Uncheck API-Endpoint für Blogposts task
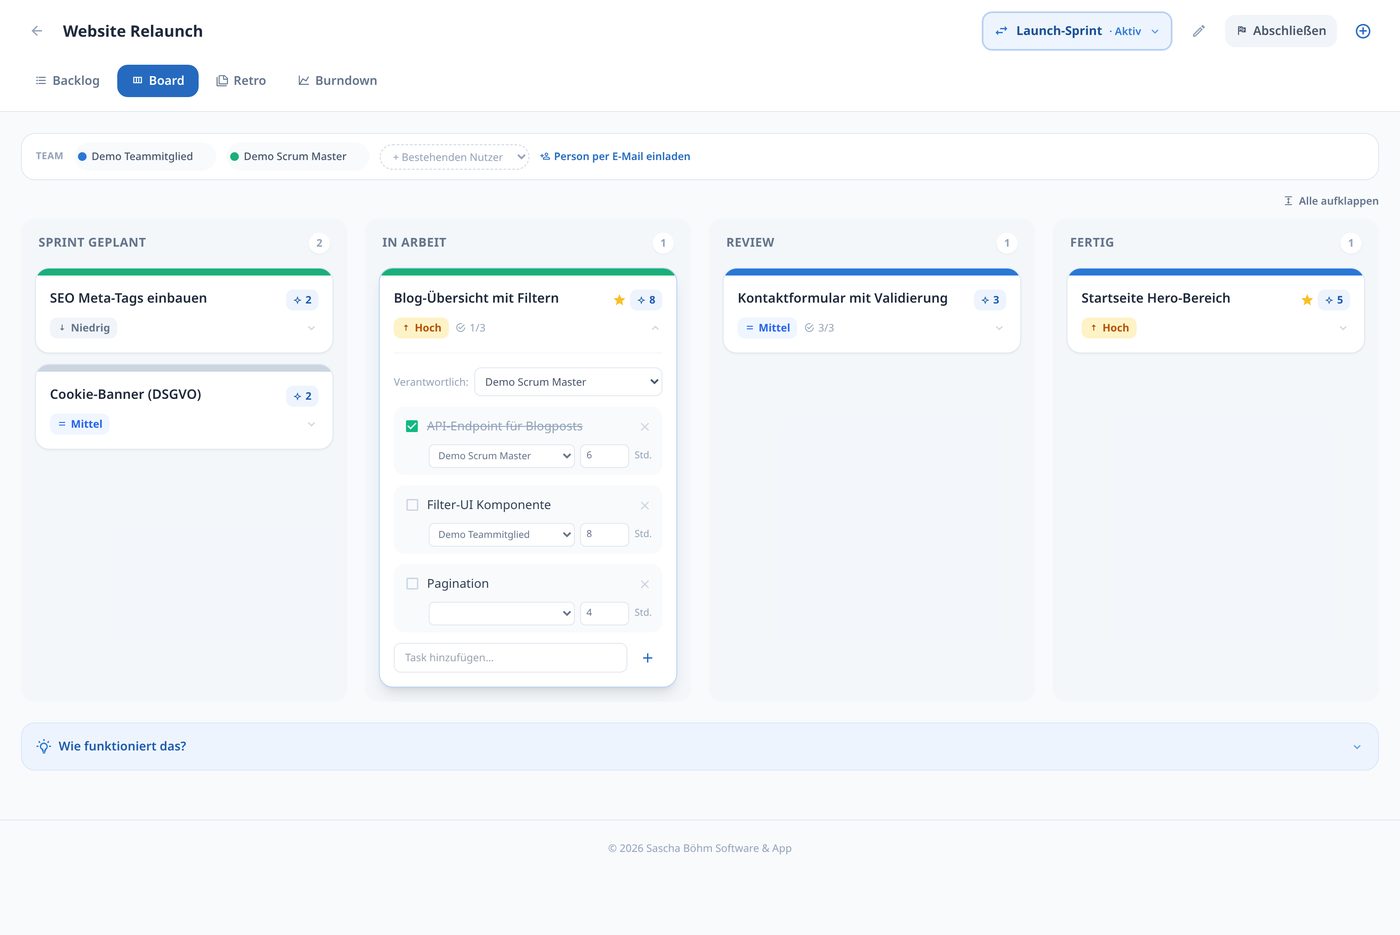 pyautogui.click(x=412, y=426)
